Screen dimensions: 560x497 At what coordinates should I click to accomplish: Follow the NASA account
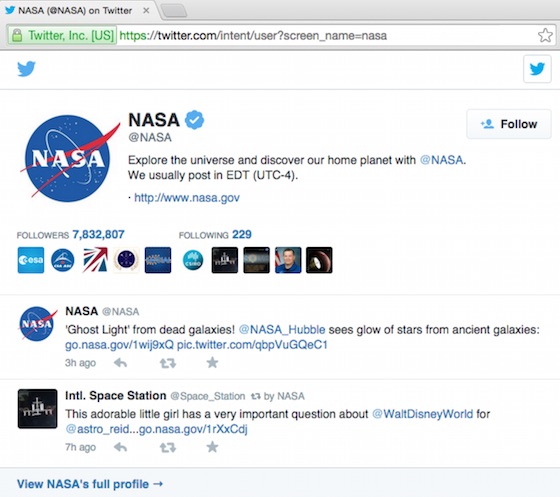(x=509, y=124)
